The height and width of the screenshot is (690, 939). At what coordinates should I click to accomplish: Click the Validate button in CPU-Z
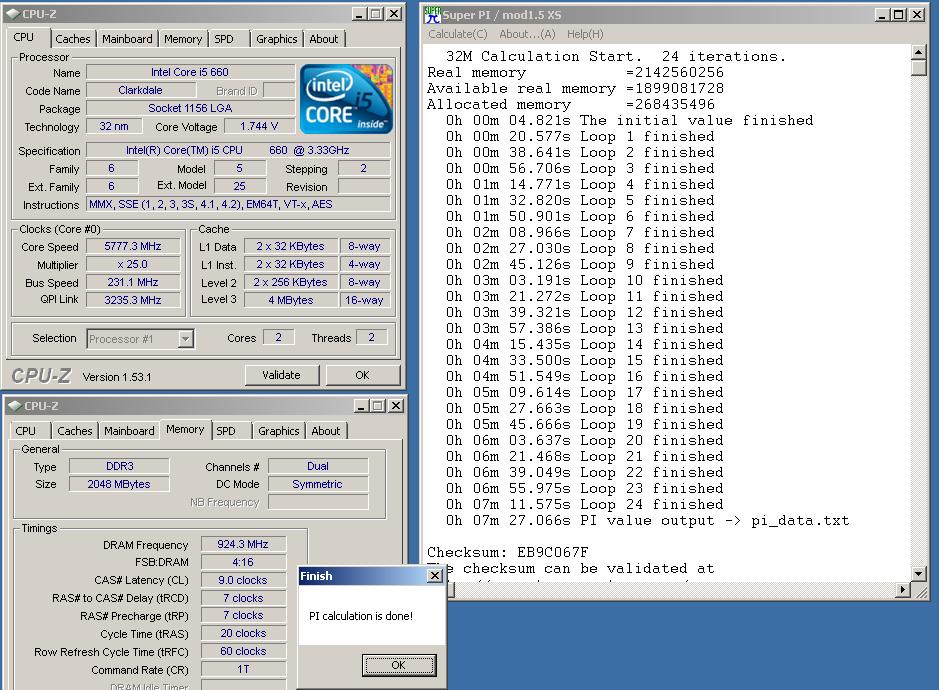pyautogui.click(x=281, y=375)
